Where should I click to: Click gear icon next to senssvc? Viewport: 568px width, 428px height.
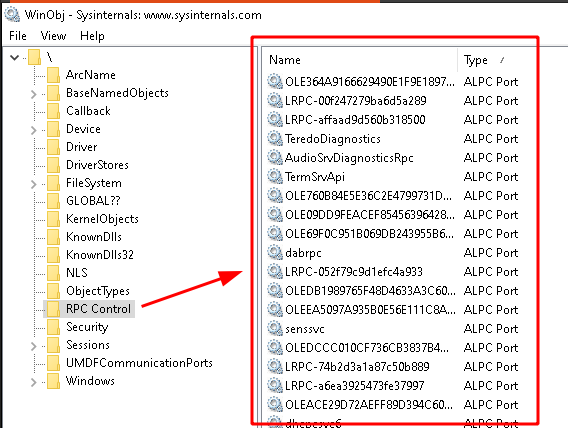coord(275,329)
